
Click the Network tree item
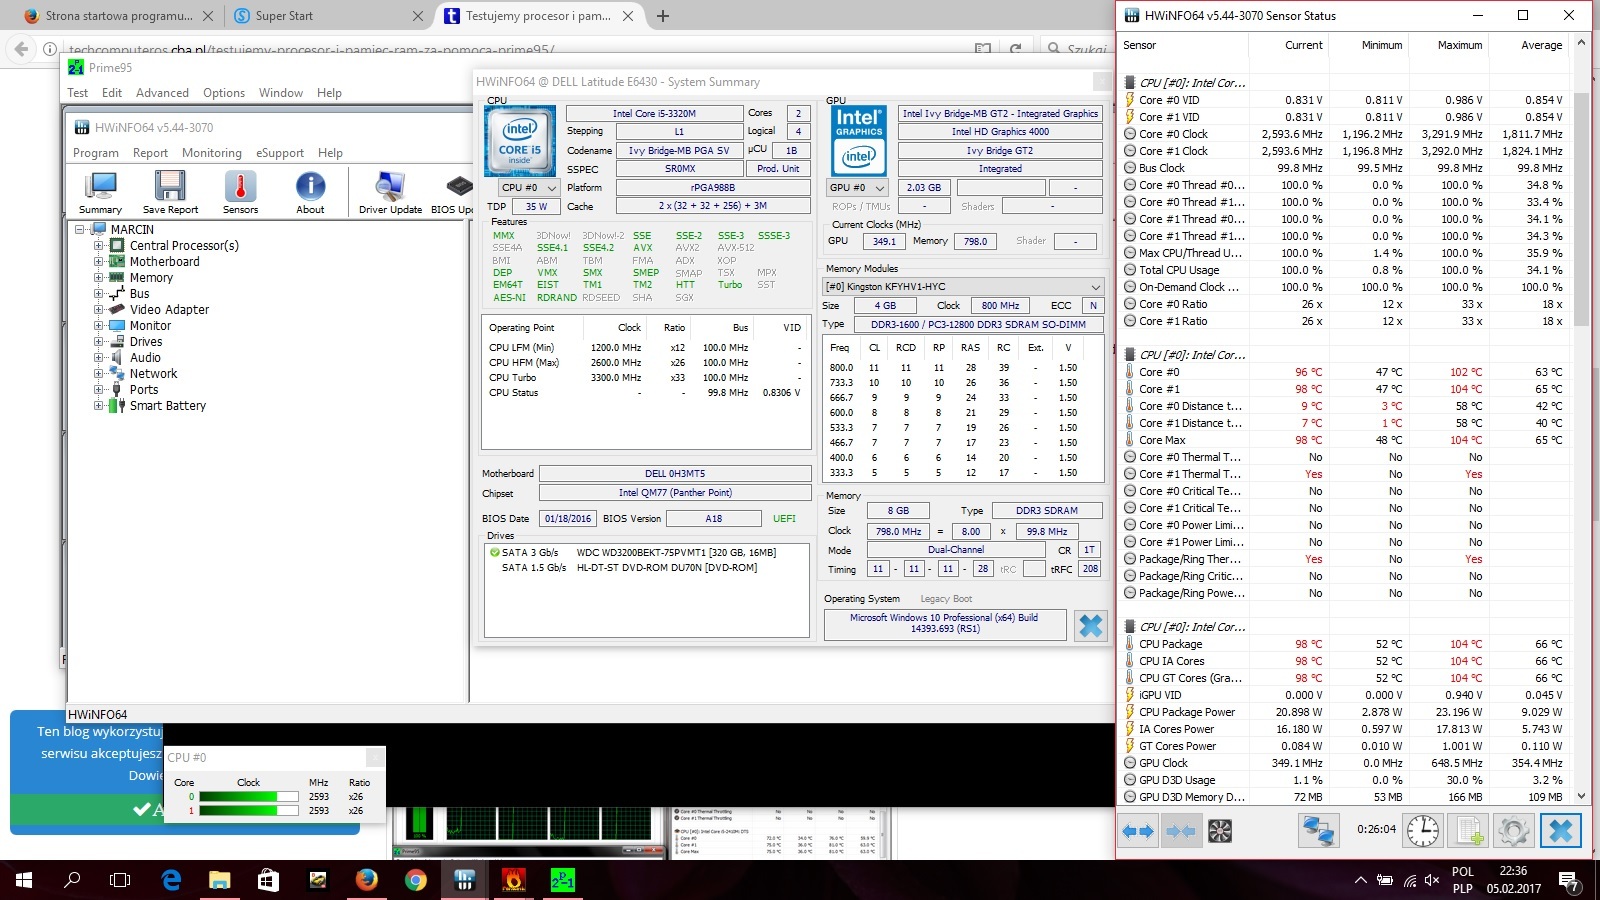click(x=153, y=373)
